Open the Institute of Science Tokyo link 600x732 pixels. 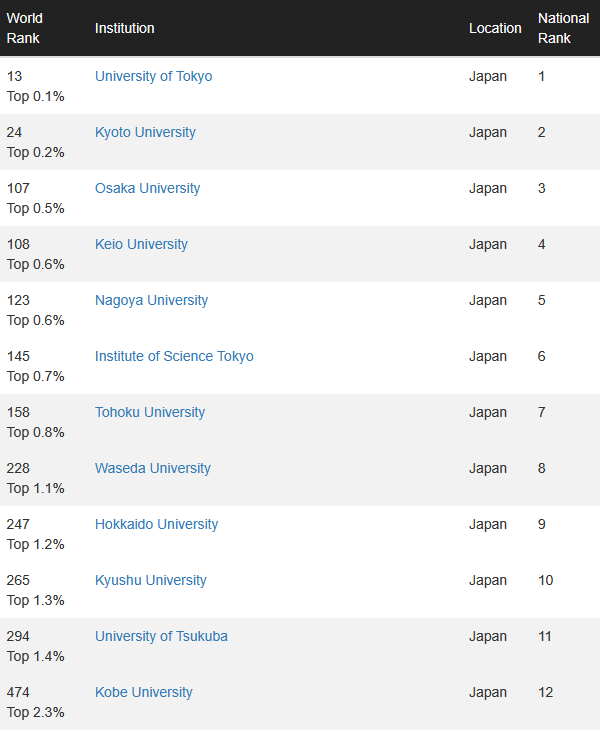tap(174, 356)
